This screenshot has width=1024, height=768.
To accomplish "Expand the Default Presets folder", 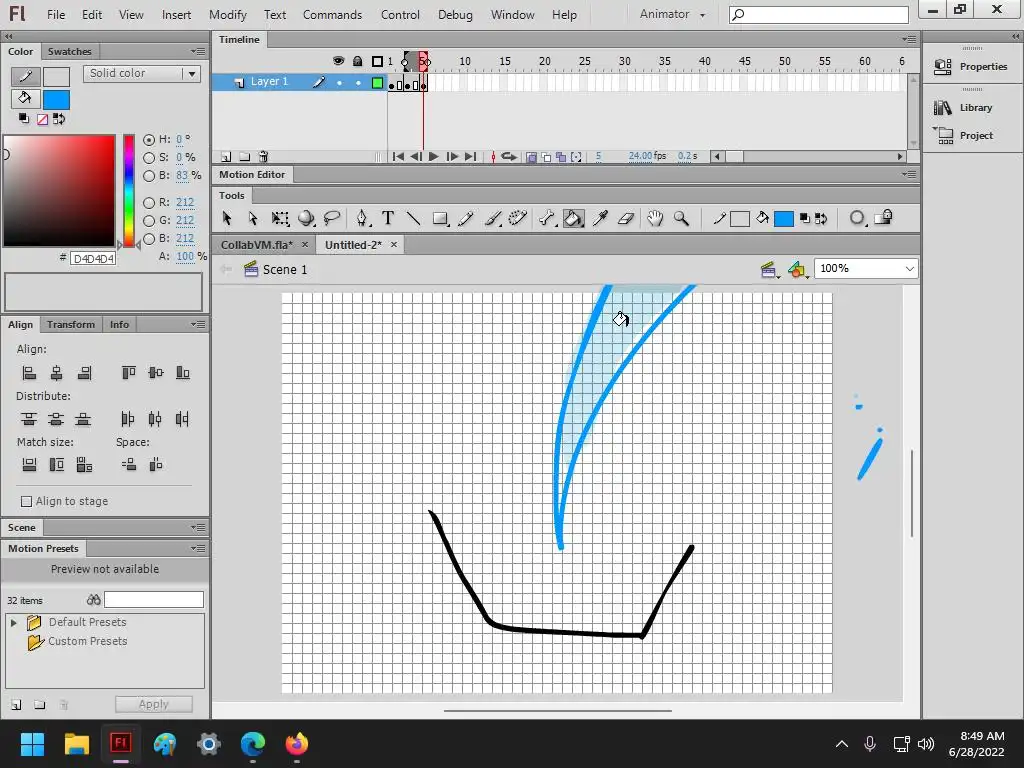I will (x=14, y=622).
